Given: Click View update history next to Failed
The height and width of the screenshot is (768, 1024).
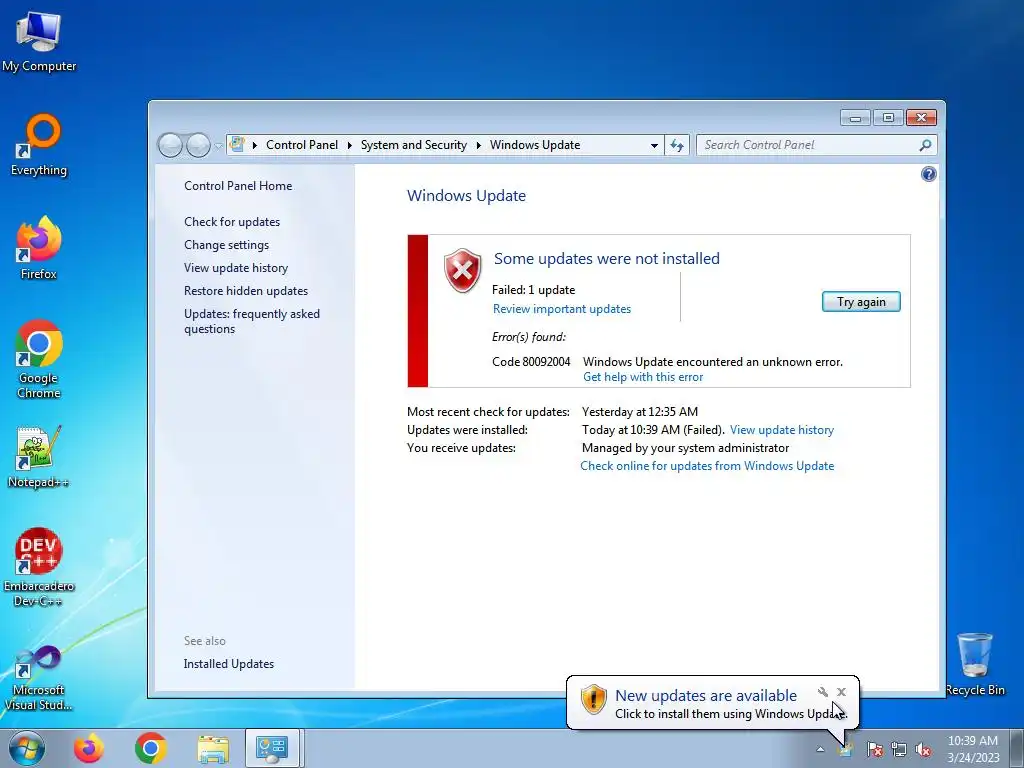Looking at the screenshot, I should (782, 430).
